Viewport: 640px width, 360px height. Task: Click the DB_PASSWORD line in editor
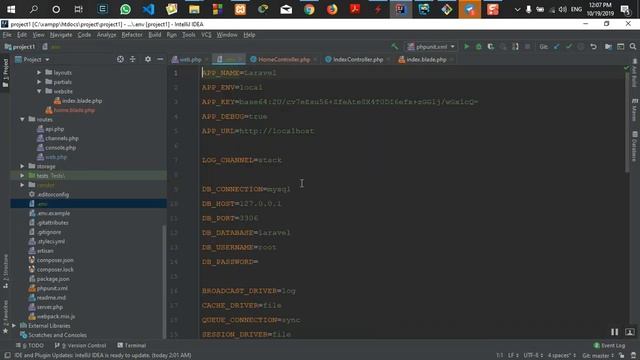230,262
